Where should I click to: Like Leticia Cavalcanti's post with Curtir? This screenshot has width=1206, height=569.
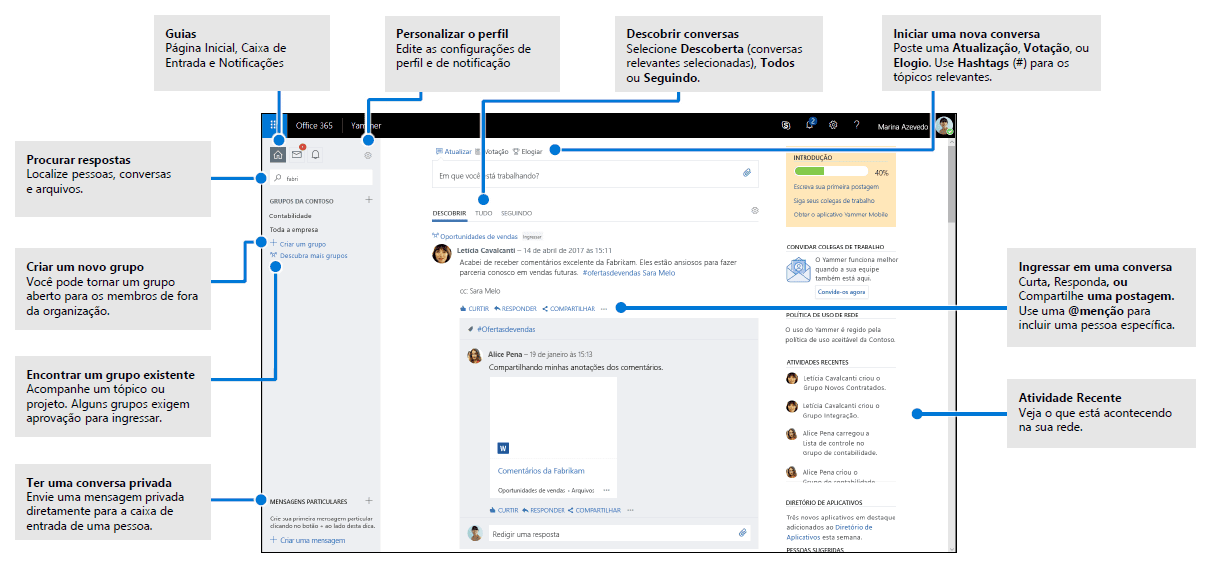(475, 309)
